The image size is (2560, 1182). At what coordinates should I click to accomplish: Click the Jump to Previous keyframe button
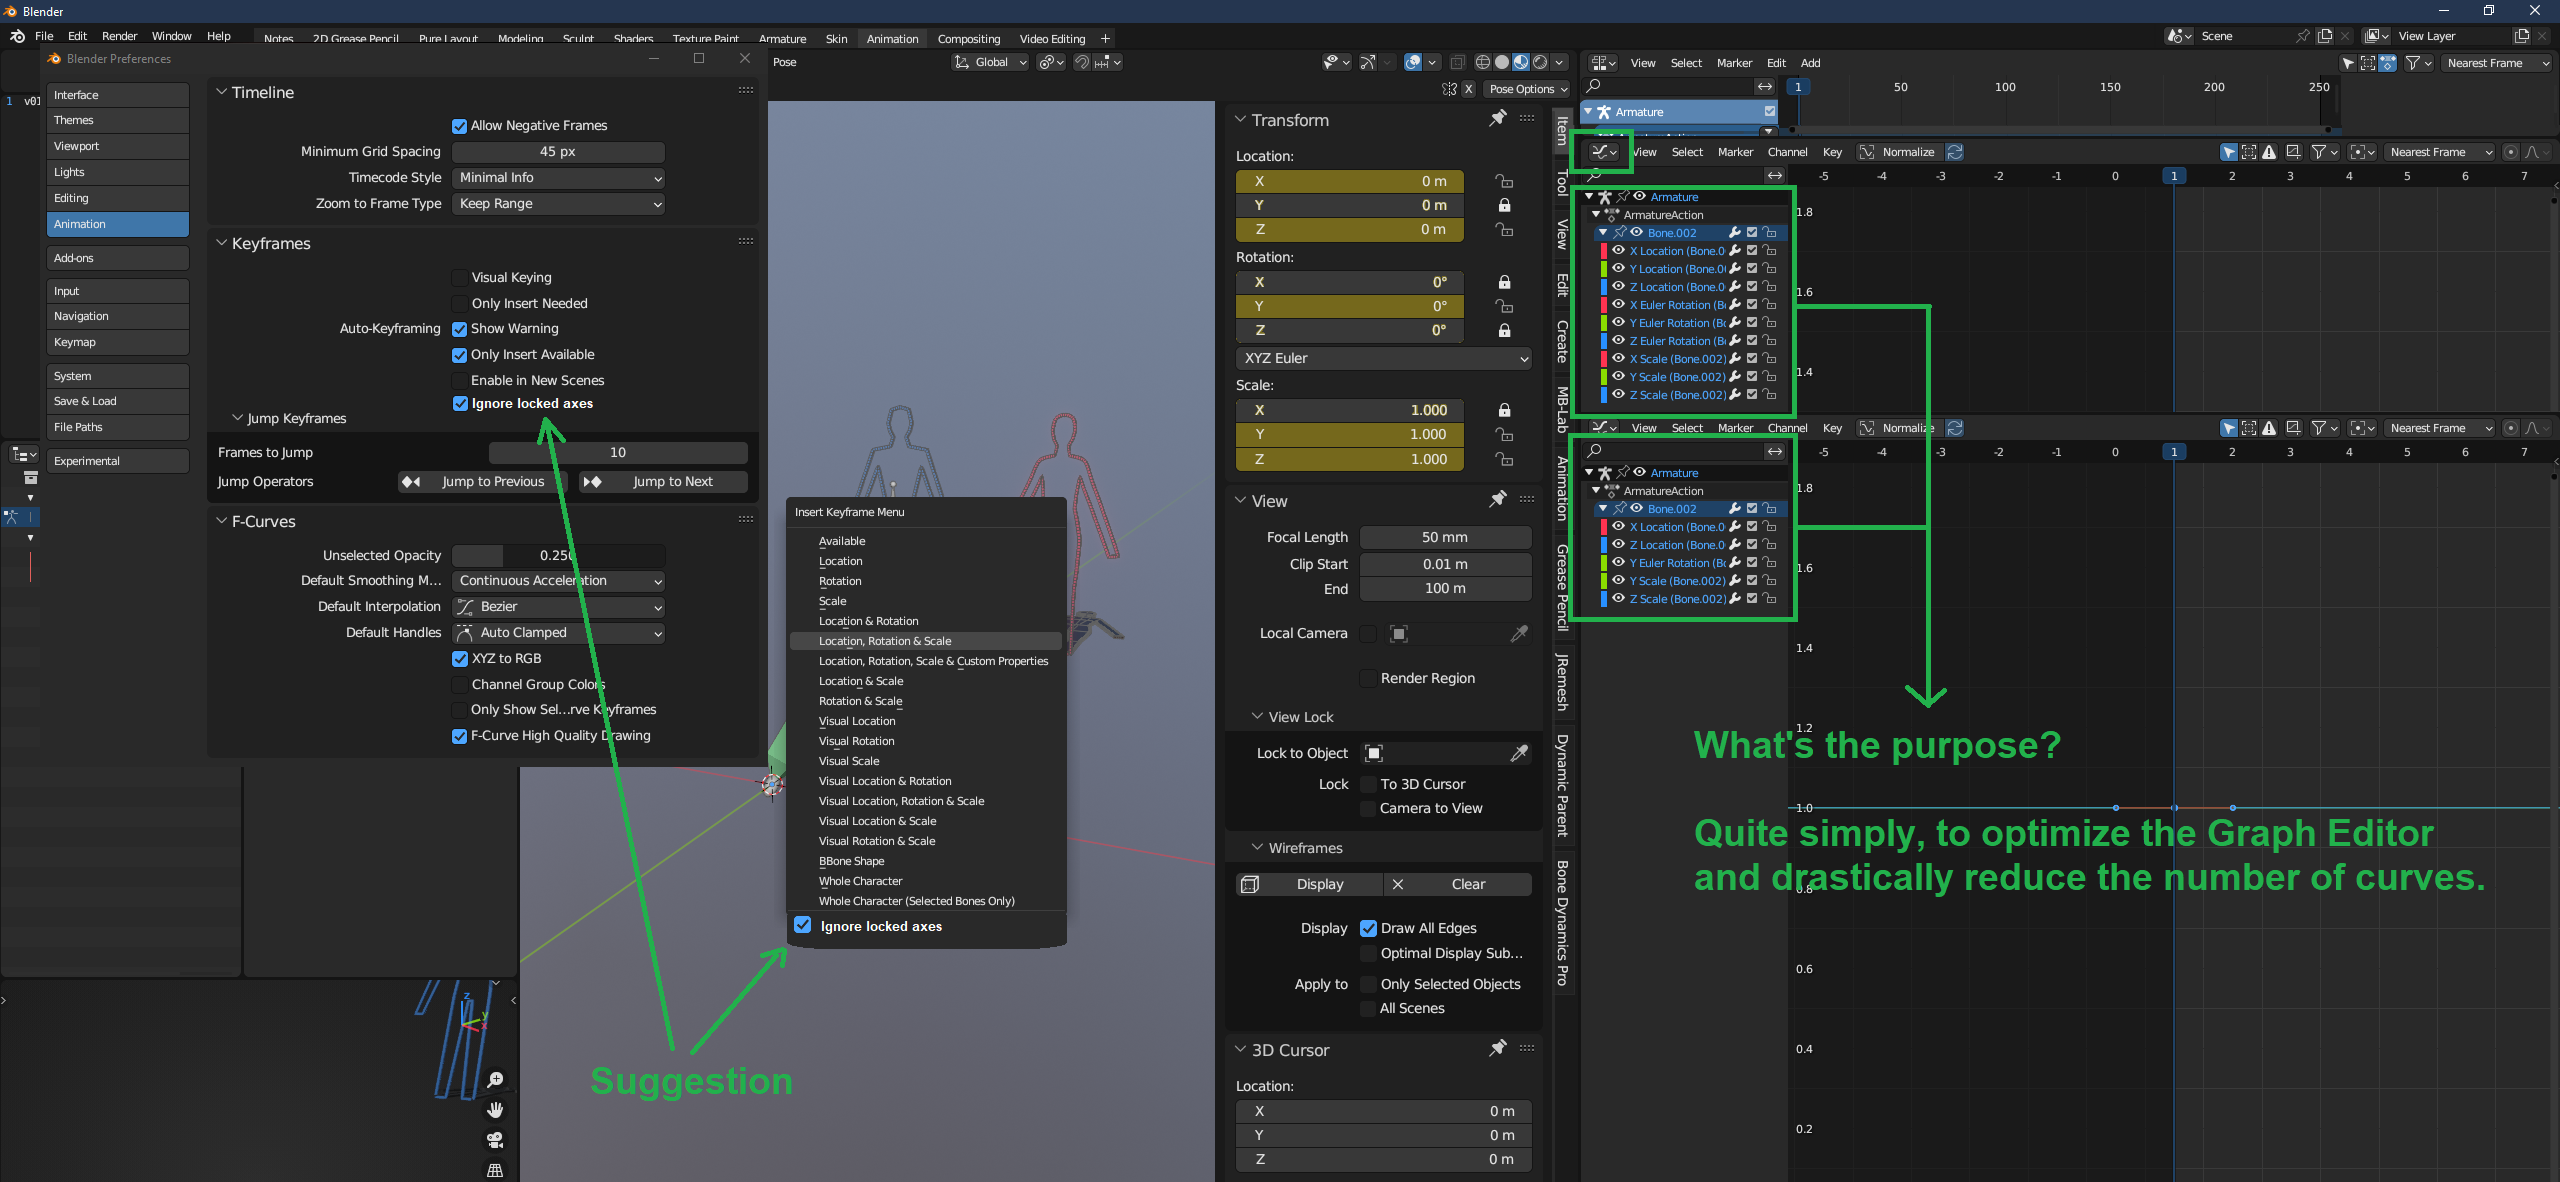(482, 482)
